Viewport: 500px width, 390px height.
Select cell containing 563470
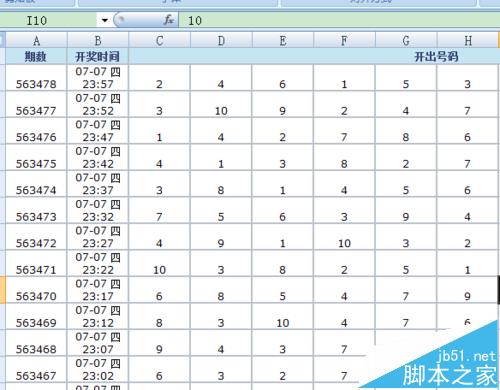[36, 290]
